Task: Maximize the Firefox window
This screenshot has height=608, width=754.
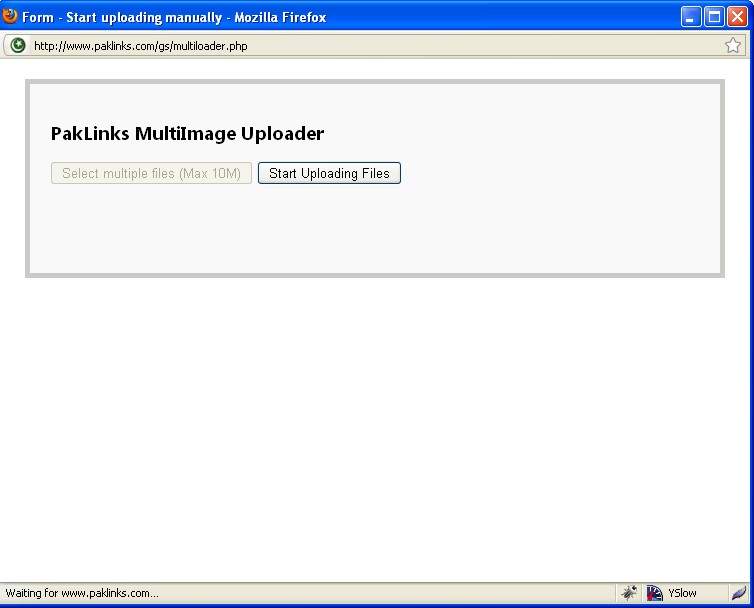Action: 714,17
